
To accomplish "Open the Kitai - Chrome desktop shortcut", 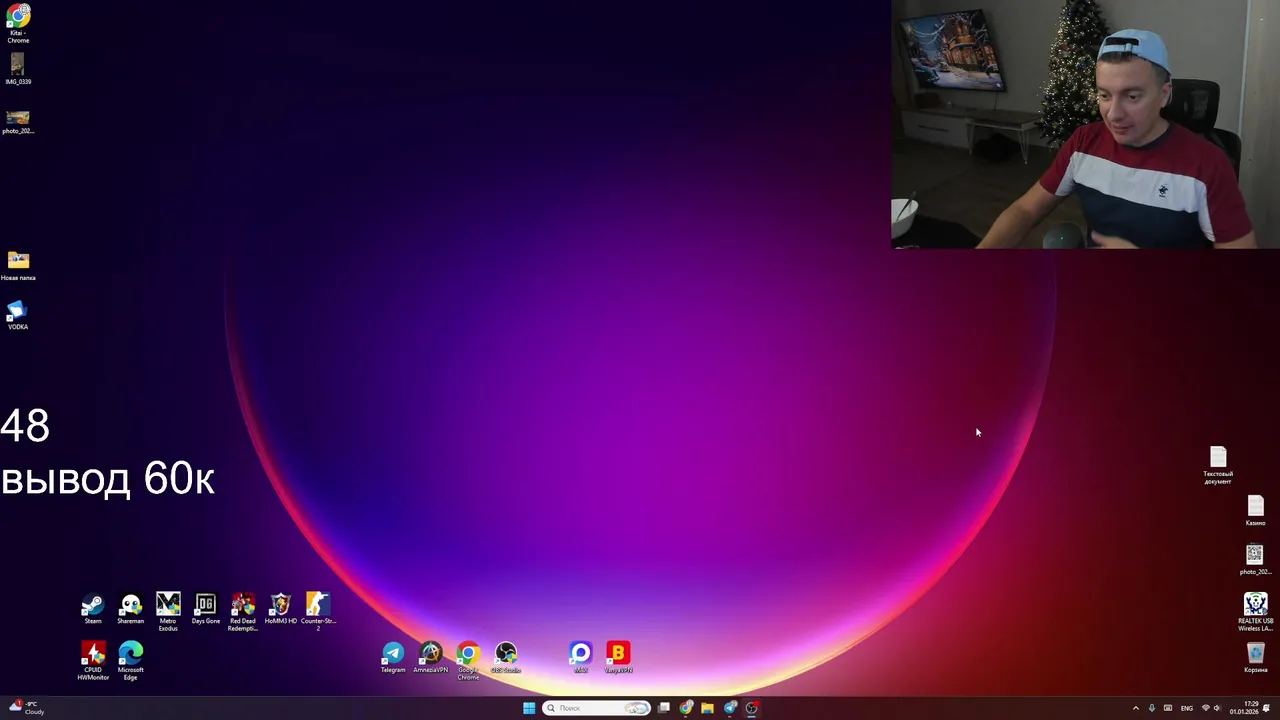I will tap(18, 24).
